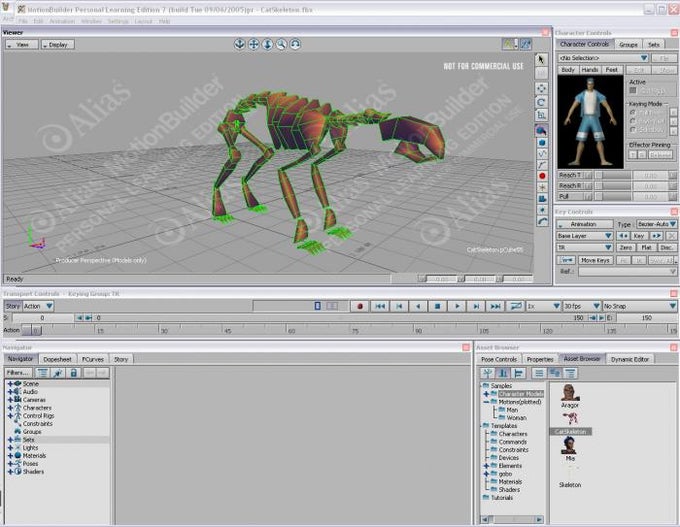680x527 pixels.
Task: Click the pin icon in Navigator toolbar
Action: point(58,373)
